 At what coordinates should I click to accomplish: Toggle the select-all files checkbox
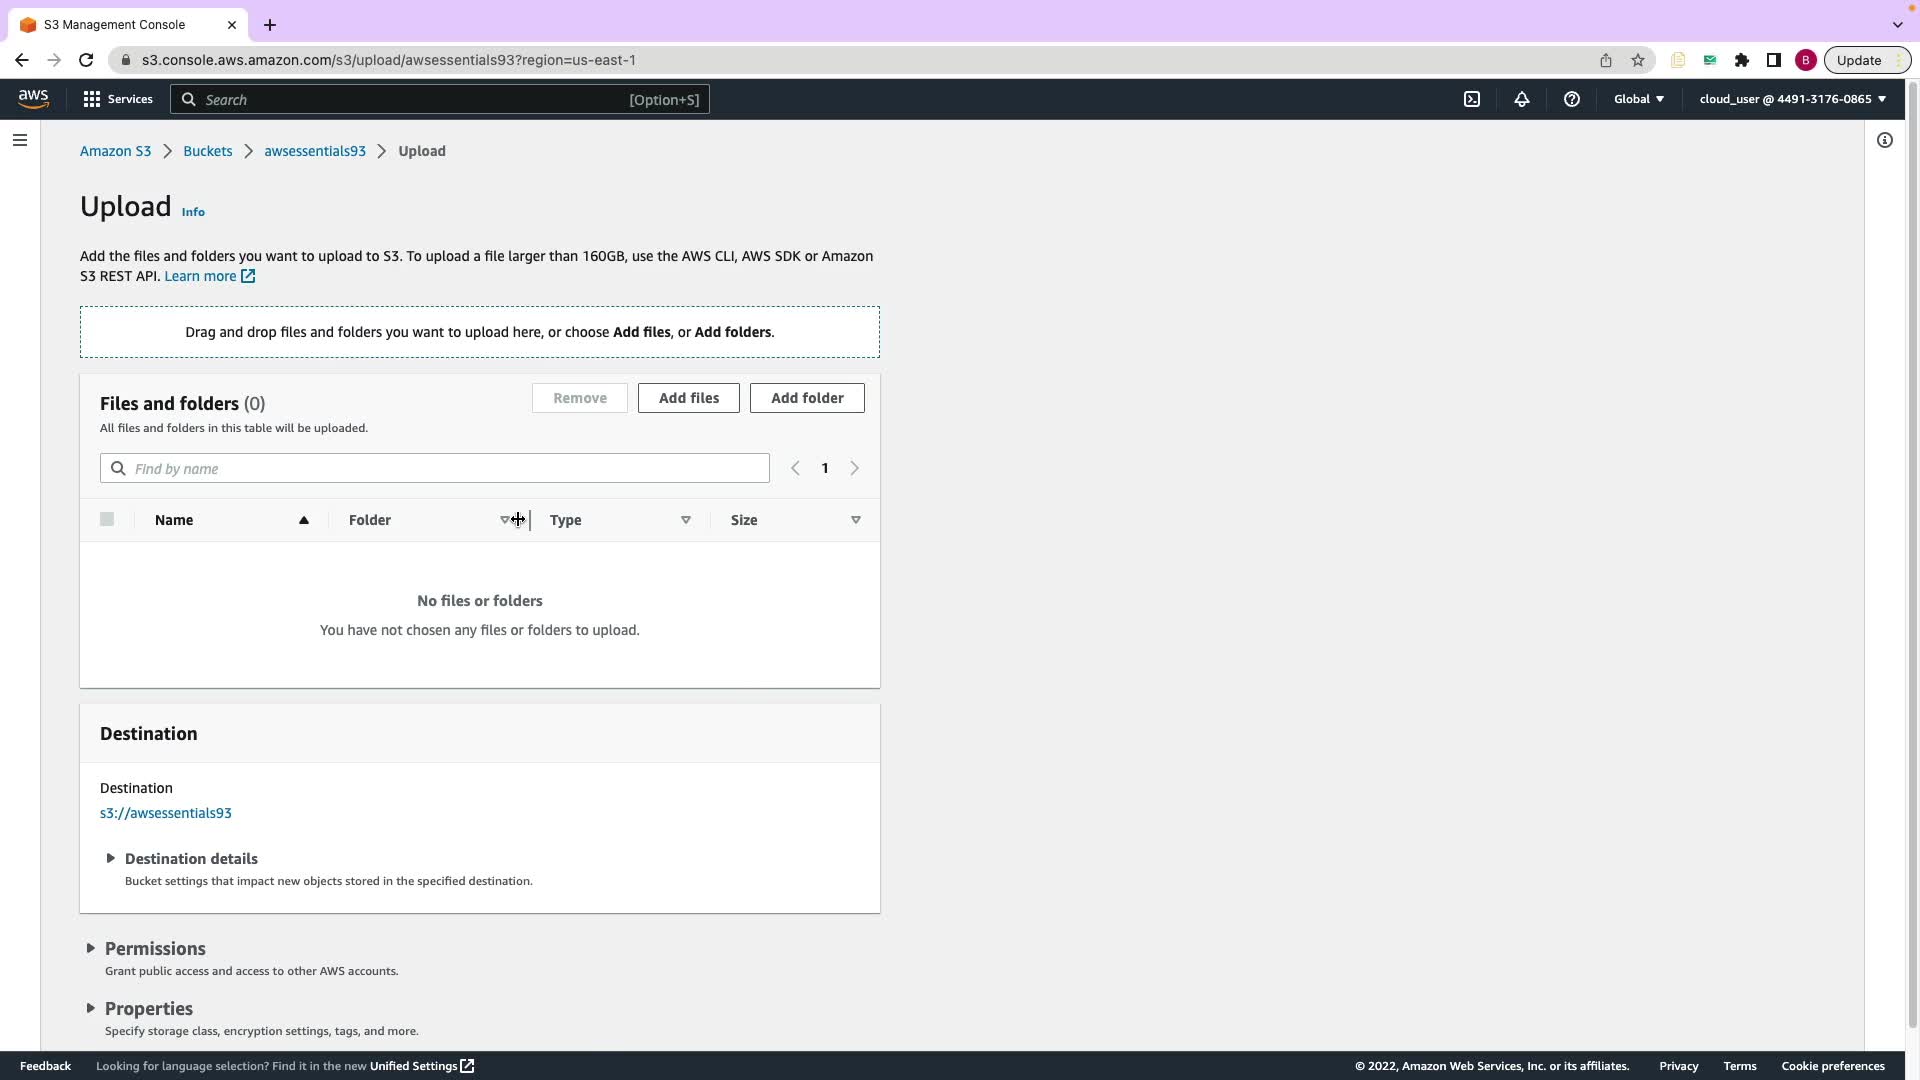[107, 519]
